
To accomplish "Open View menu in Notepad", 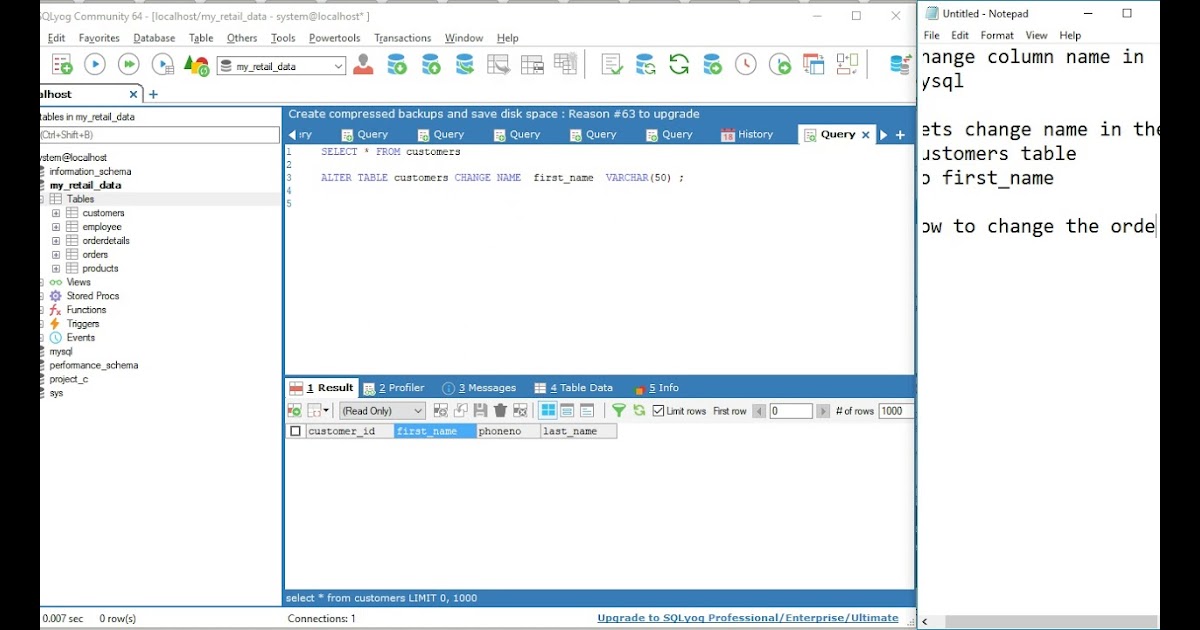I will [1036, 35].
